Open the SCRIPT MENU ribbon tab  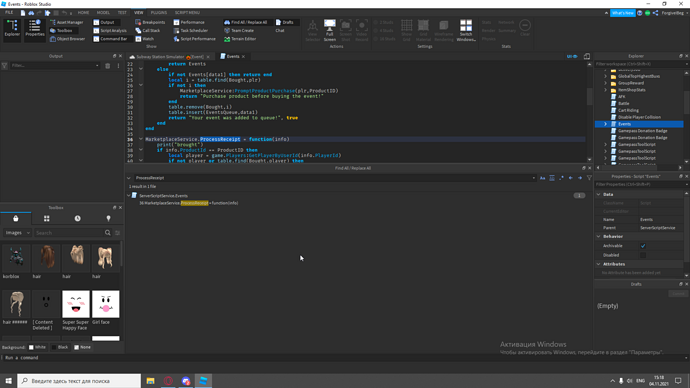[187, 12]
